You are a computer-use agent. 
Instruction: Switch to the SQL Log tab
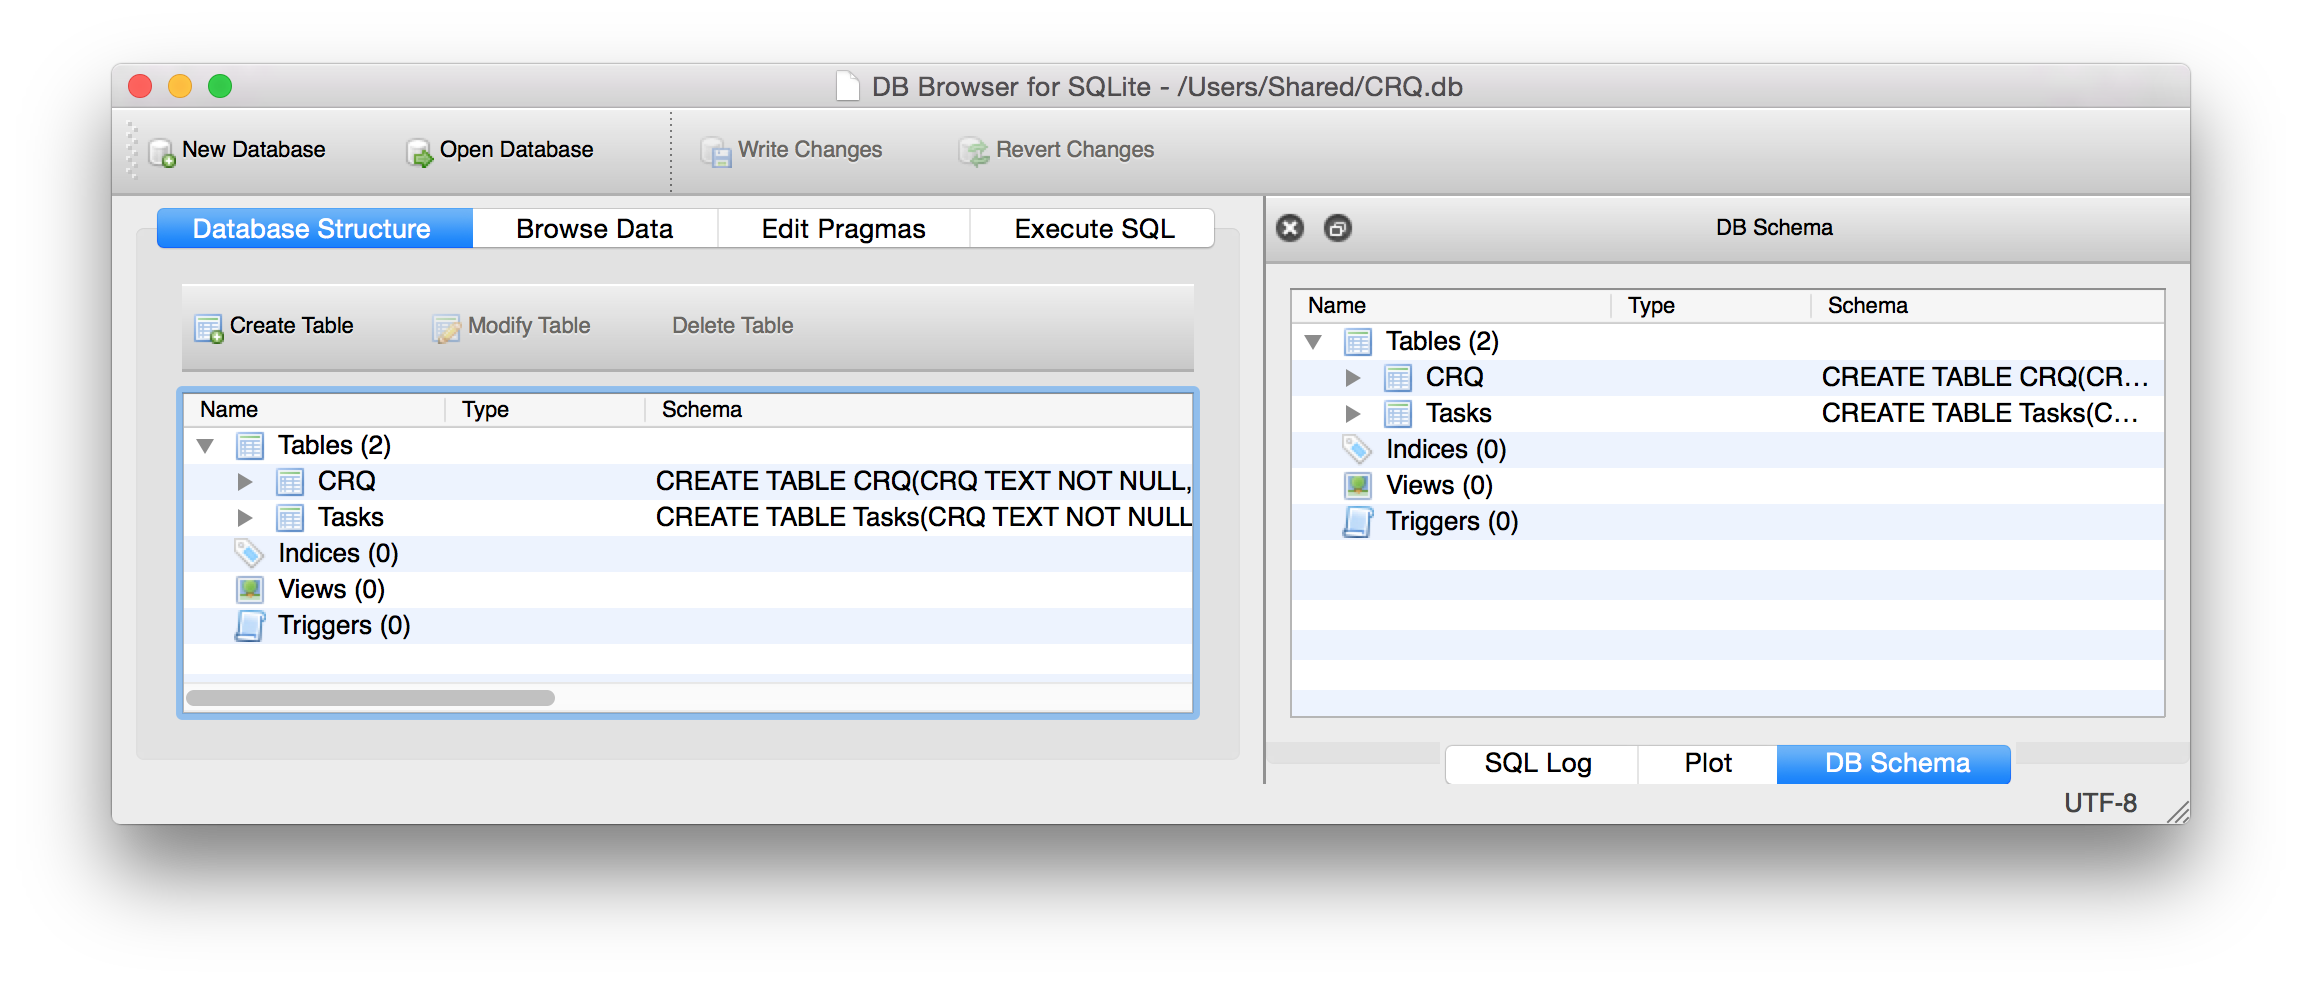[1539, 763]
